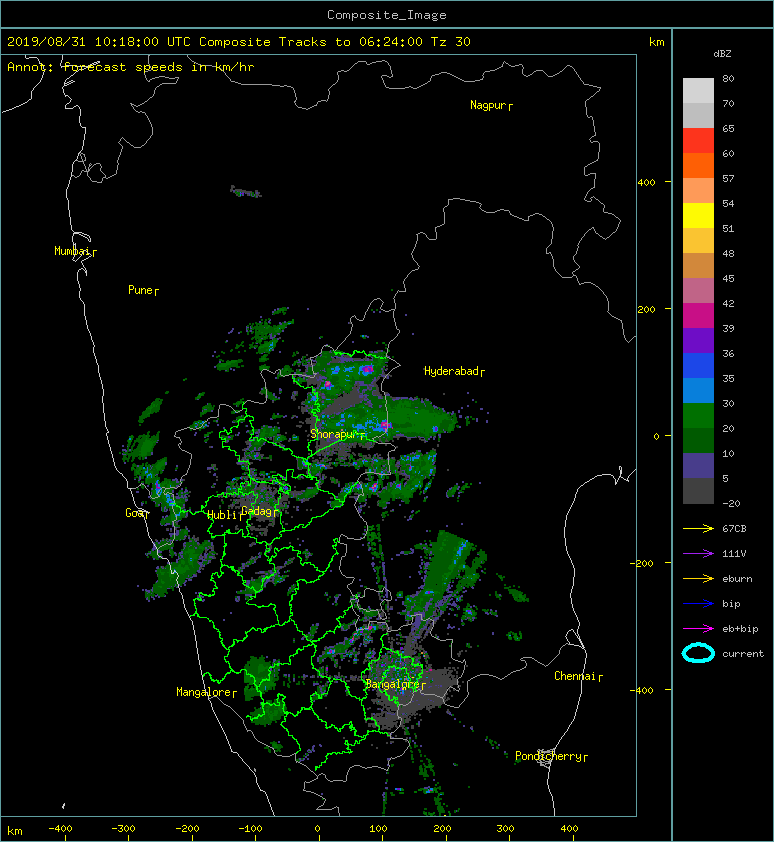Click the 45 value on the dBZ scale
The width and height of the screenshot is (774, 842).
click(x=728, y=278)
